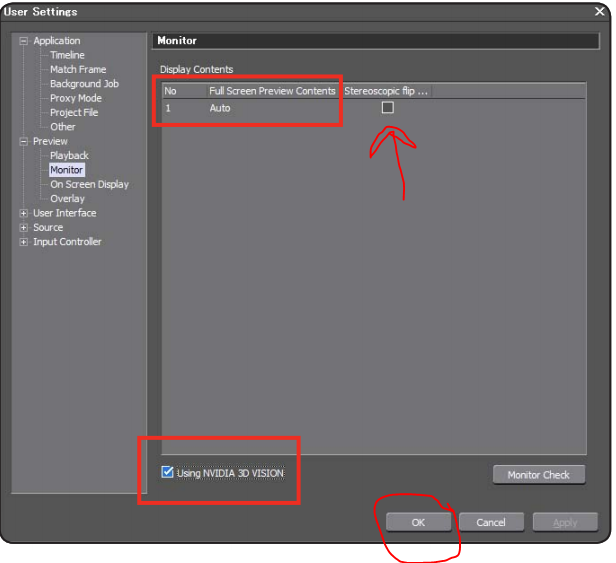Click the Auto preview contents cell
The width and height of the screenshot is (616, 563).
point(220,108)
